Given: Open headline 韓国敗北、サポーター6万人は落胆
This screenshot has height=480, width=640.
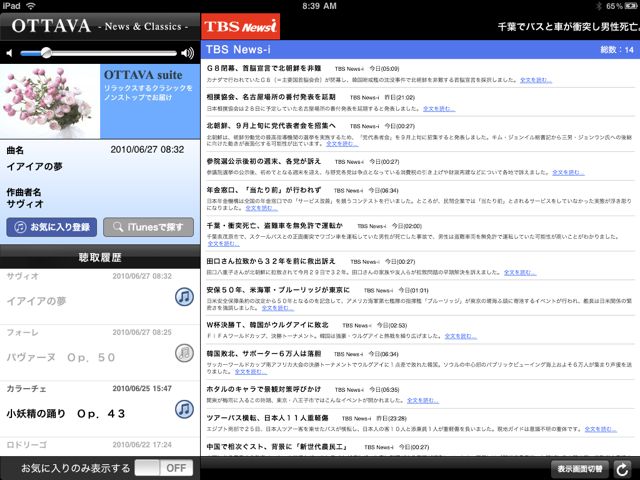Looking at the screenshot, I should [264, 353].
